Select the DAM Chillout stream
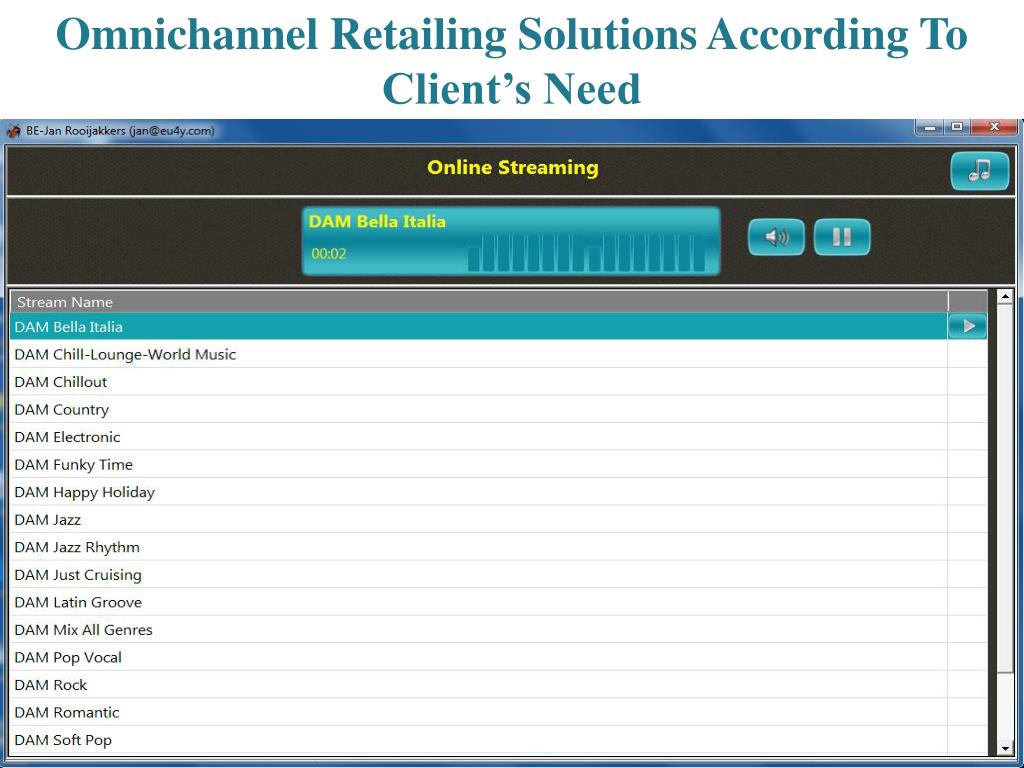The height and width of the screenshot is (768, 1024). (x=479, y=381)
